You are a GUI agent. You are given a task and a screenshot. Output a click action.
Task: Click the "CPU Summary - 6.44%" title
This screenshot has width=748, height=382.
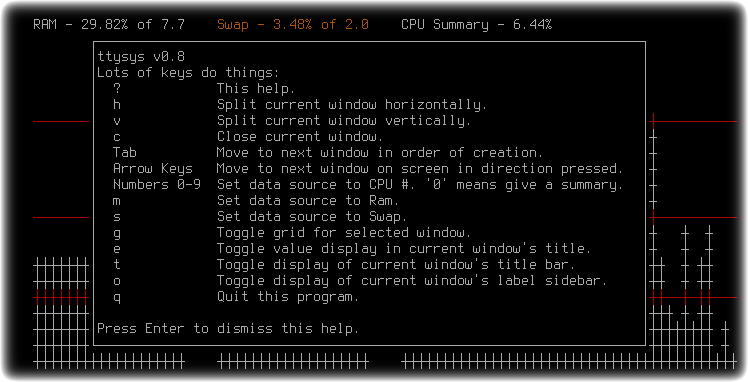(x=477, y=25)
